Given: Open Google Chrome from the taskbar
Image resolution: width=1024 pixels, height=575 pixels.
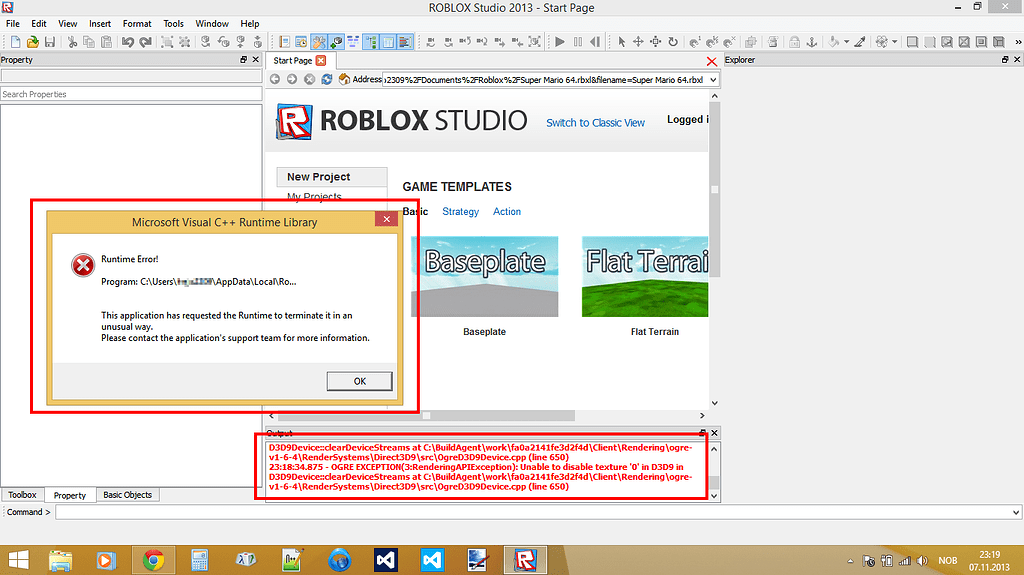Looking at the screenshot, I should tap(153, 560).
